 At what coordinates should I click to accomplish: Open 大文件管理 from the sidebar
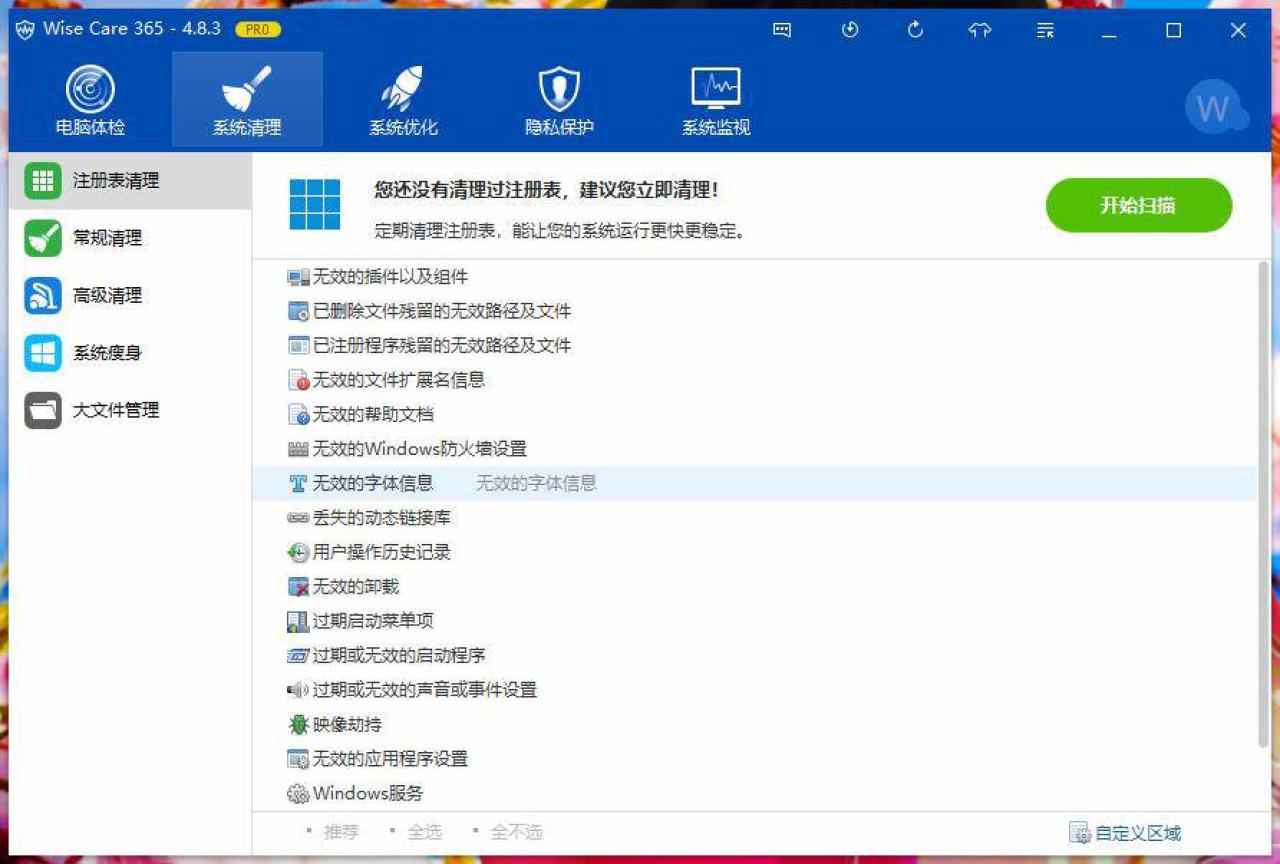pyautogui.click(x=115, y=410)
